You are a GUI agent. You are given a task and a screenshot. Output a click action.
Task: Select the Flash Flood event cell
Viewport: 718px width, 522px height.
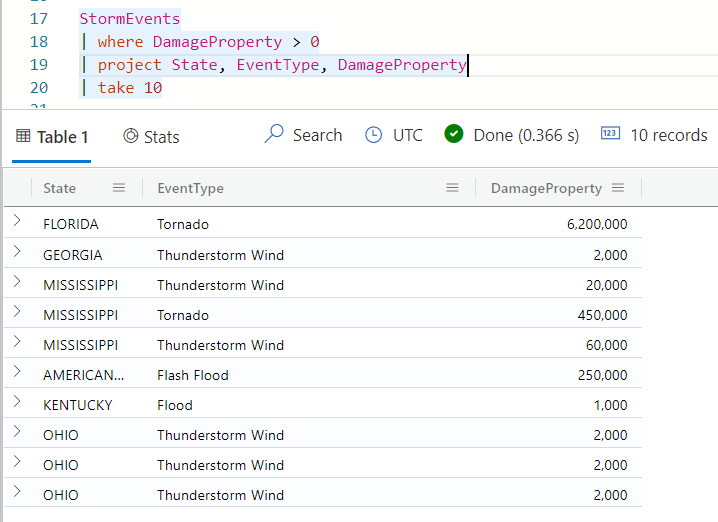pos(193,375)
